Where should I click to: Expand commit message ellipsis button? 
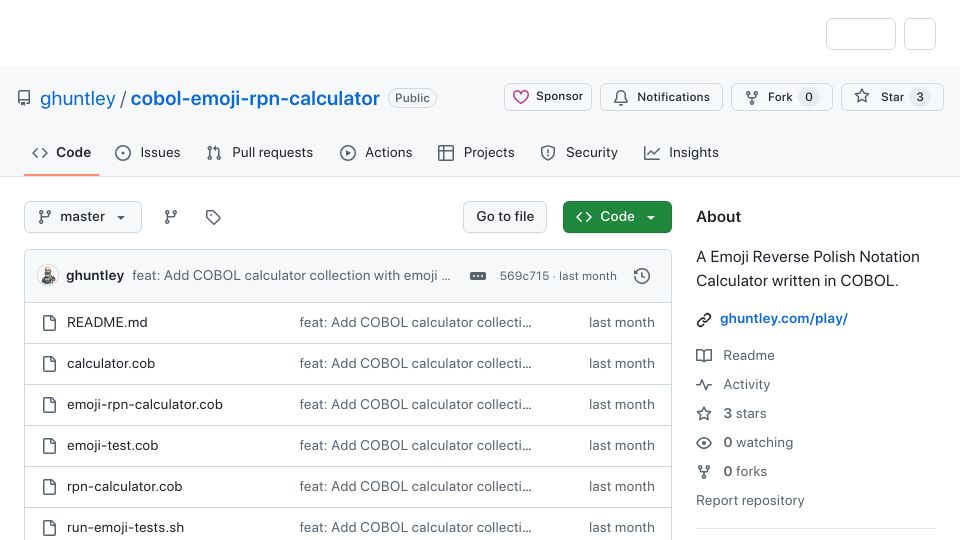pyautogui.click(x=478, y=276)
